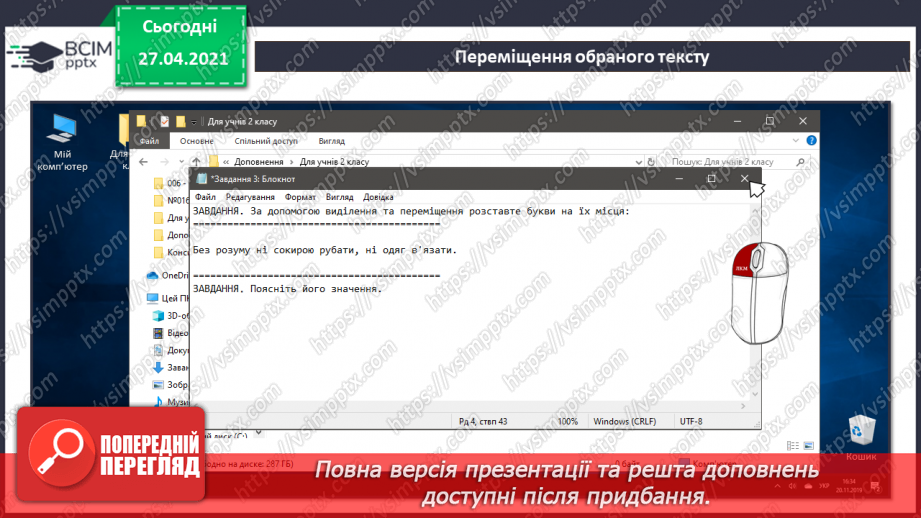Open Мій комп'ютер desktop icon

(x=62, y=143)
